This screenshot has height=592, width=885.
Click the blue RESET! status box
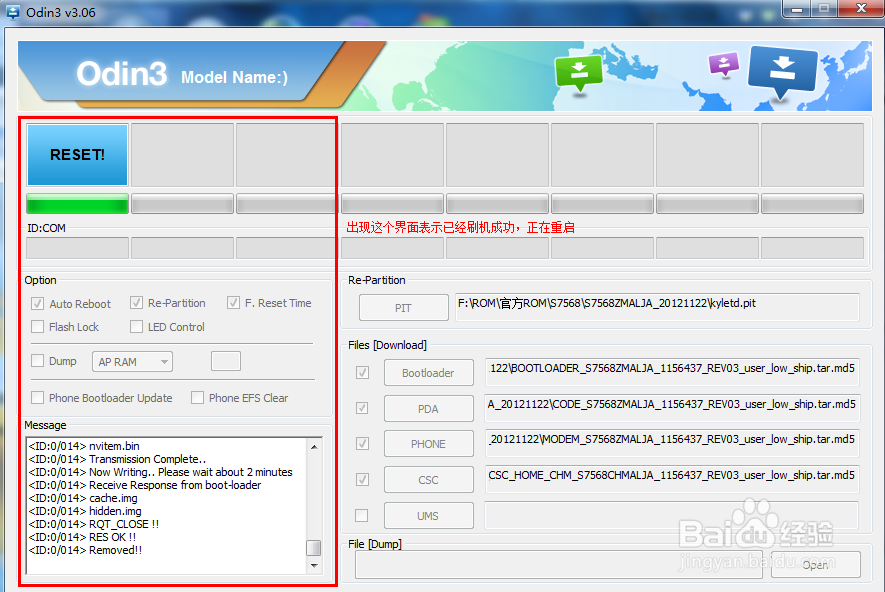coord(77,155)
